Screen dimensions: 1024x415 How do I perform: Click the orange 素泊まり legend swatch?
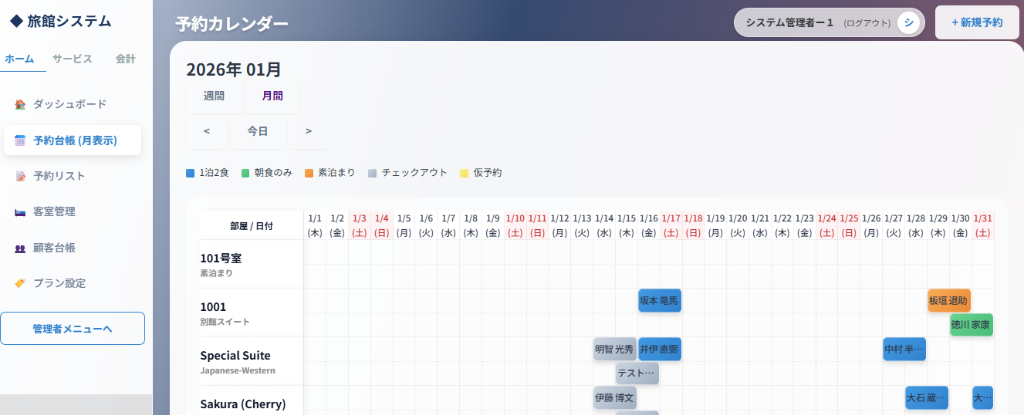pyautogui.click(x=309, y=173)
